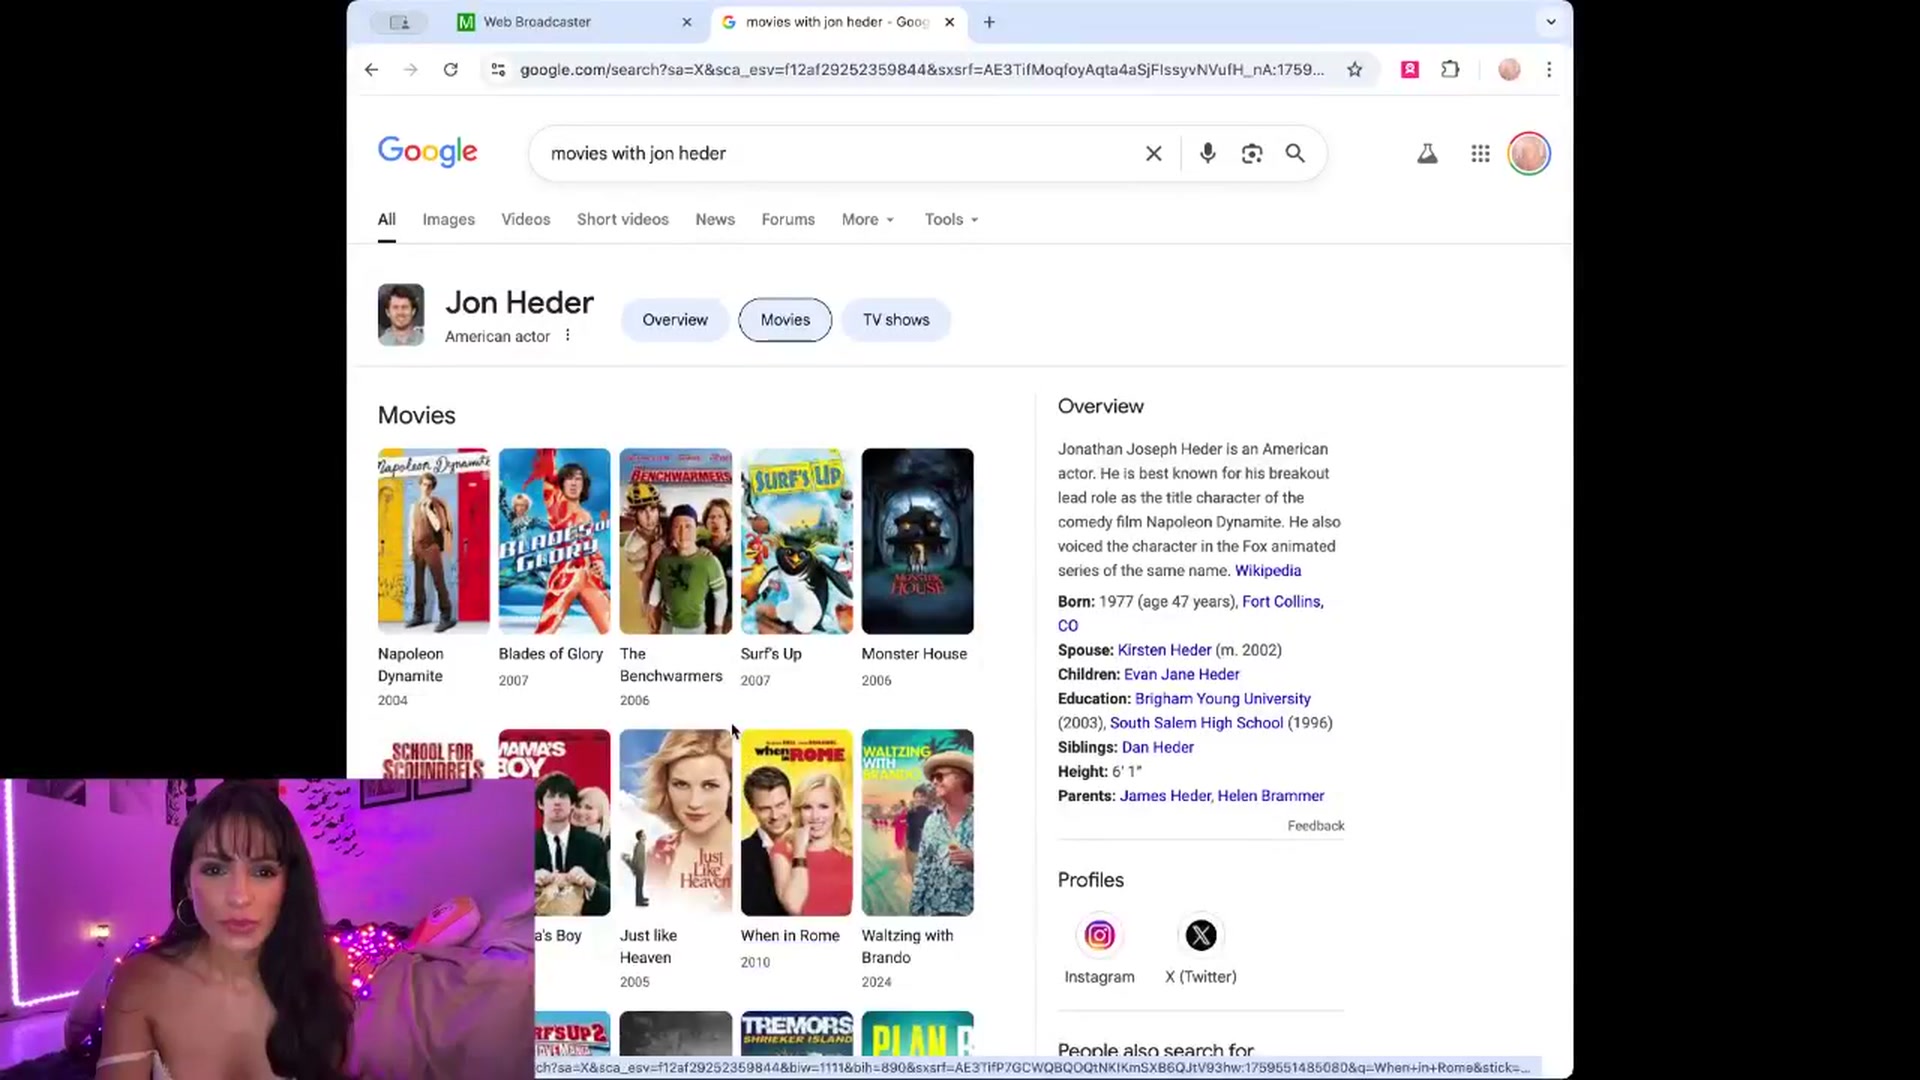Expand the More search filters dropdown
The height and width of the screenshot is (1080, 1920).
(x=867, y=219)
